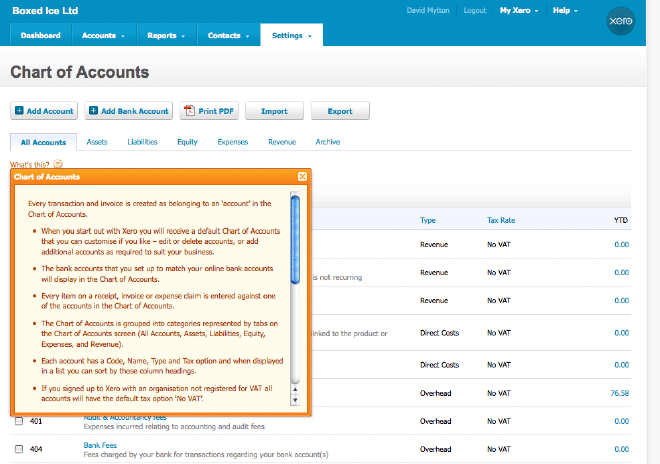Screen dimensions: 660x464
Task: Click the Logout link
Action: click(x=476, y=11)
